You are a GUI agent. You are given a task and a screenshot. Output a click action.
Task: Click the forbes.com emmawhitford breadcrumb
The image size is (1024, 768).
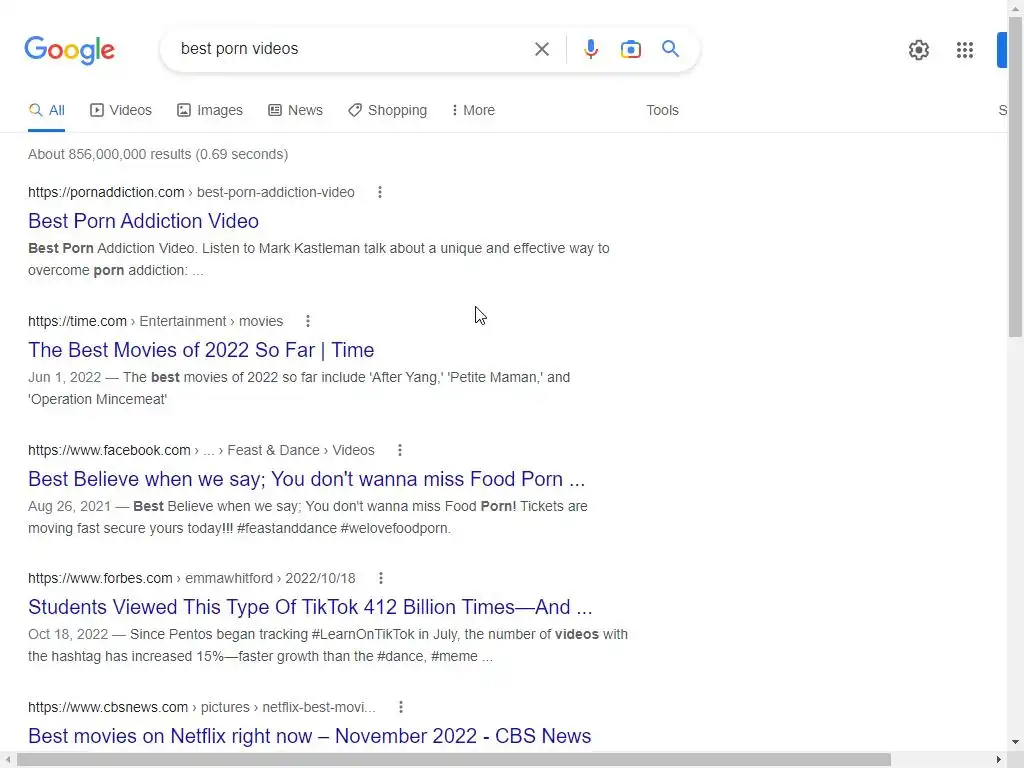pyautogui.click(x=191, y=578)
